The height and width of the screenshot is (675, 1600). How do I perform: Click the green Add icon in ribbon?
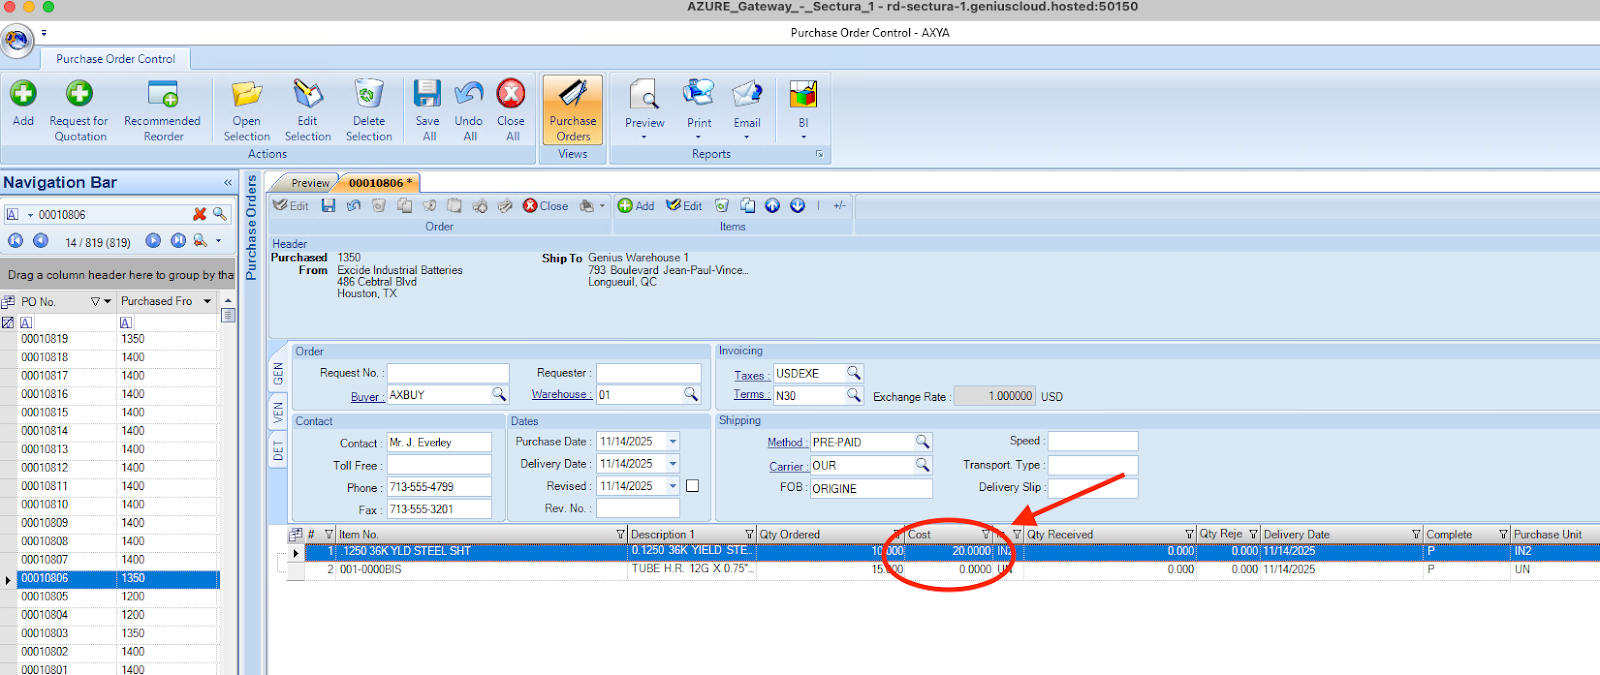tap(23, 95)
